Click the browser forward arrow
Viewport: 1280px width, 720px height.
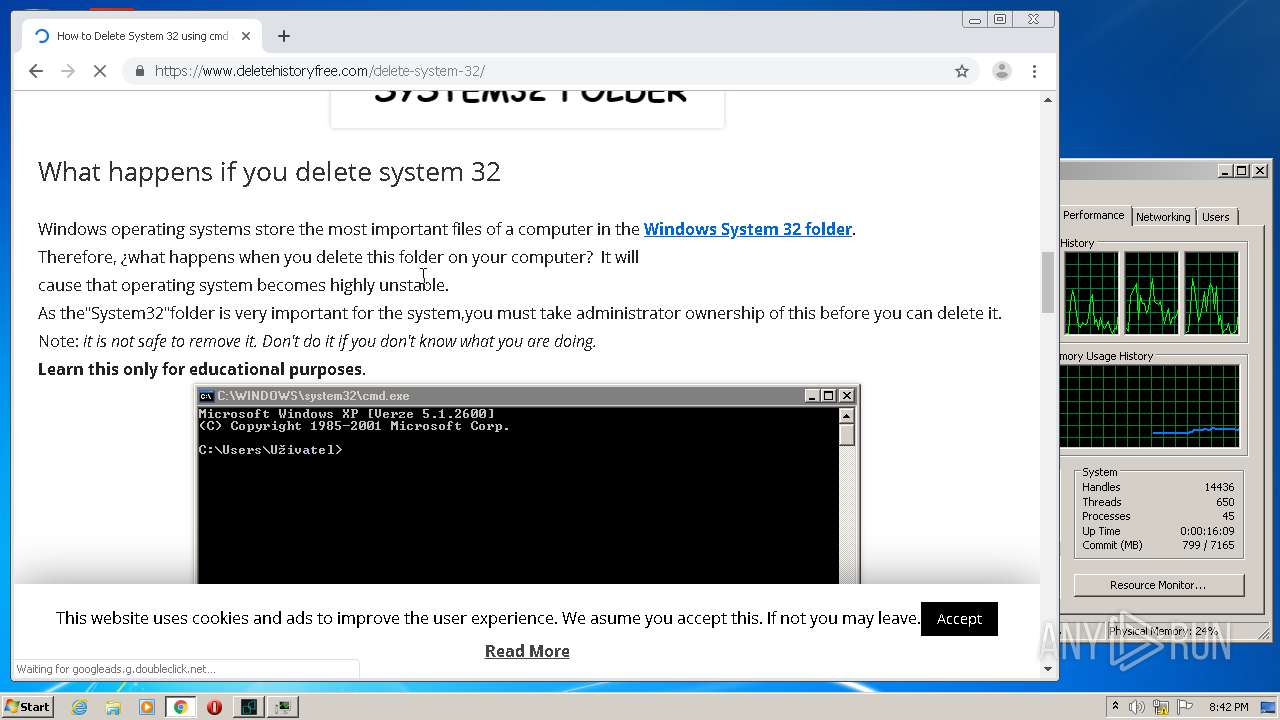68,71
